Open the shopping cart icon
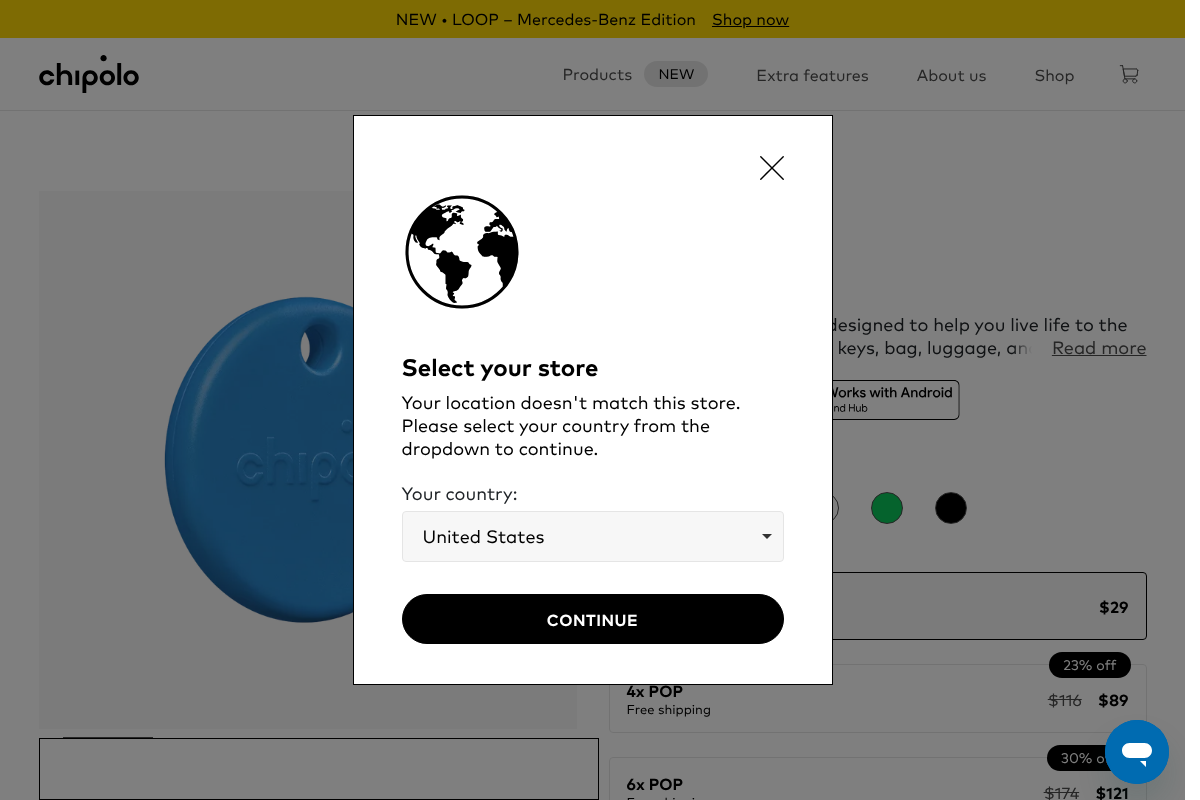The height and width of the screenshot is (800, 1200). [x=1129, y=75]
